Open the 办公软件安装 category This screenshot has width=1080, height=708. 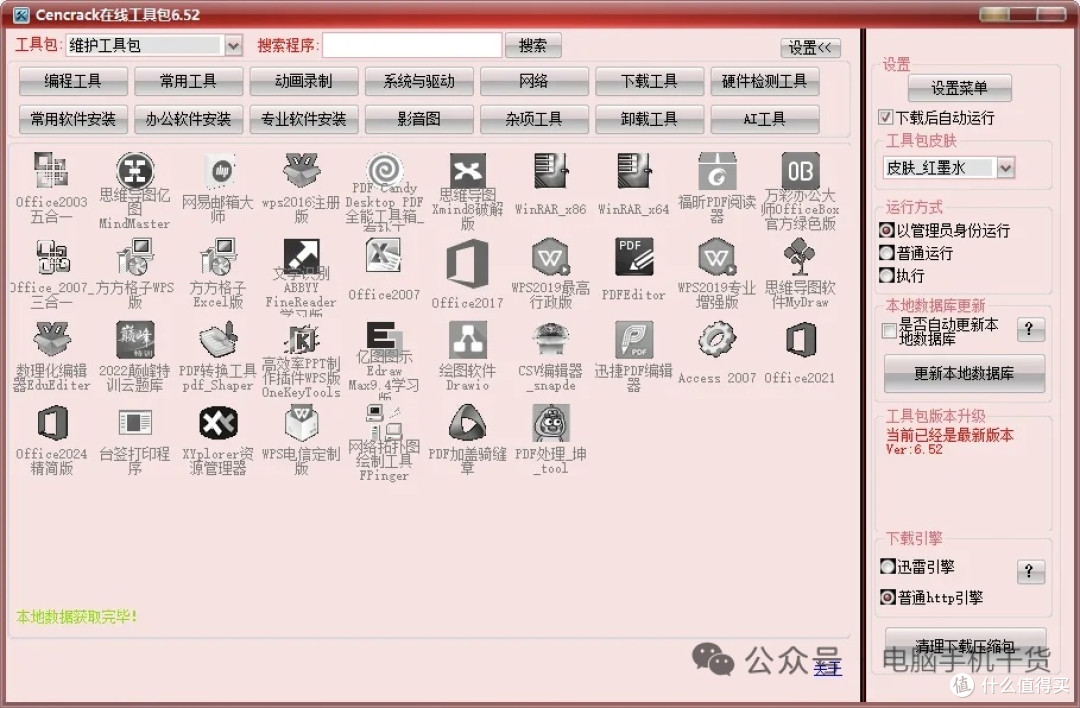coord(188,119)
